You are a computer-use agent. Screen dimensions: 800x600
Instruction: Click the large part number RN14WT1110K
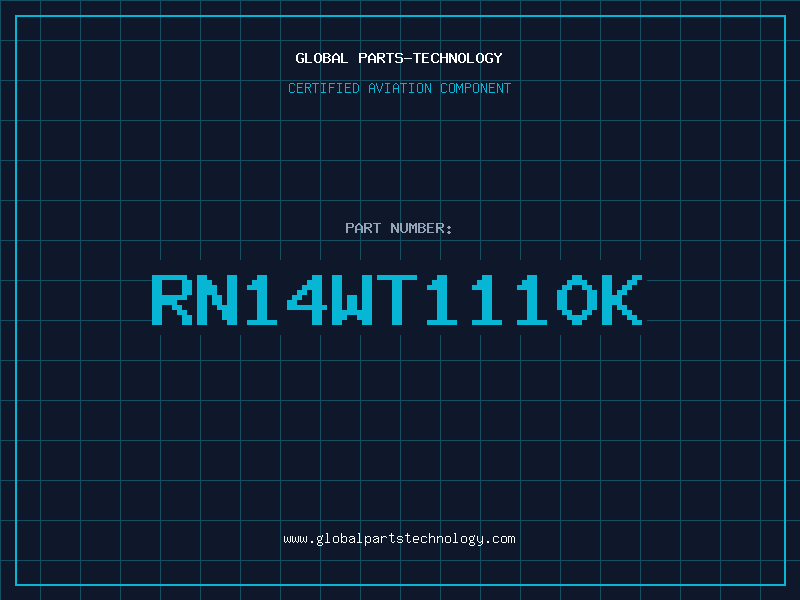click(x=397, y=299)
